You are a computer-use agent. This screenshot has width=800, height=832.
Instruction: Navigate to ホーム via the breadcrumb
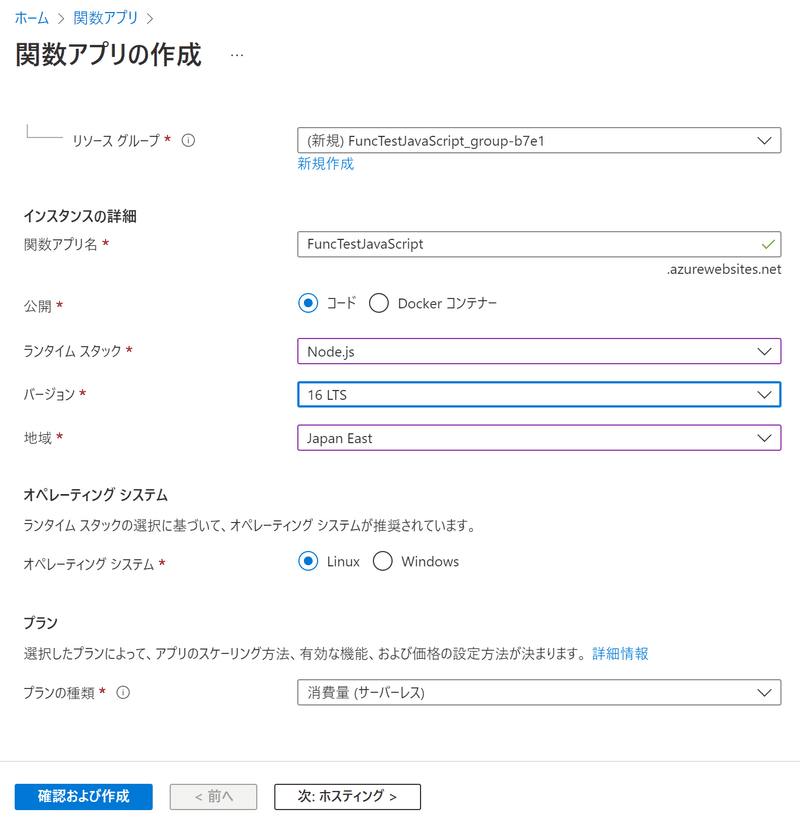[30, 16]
